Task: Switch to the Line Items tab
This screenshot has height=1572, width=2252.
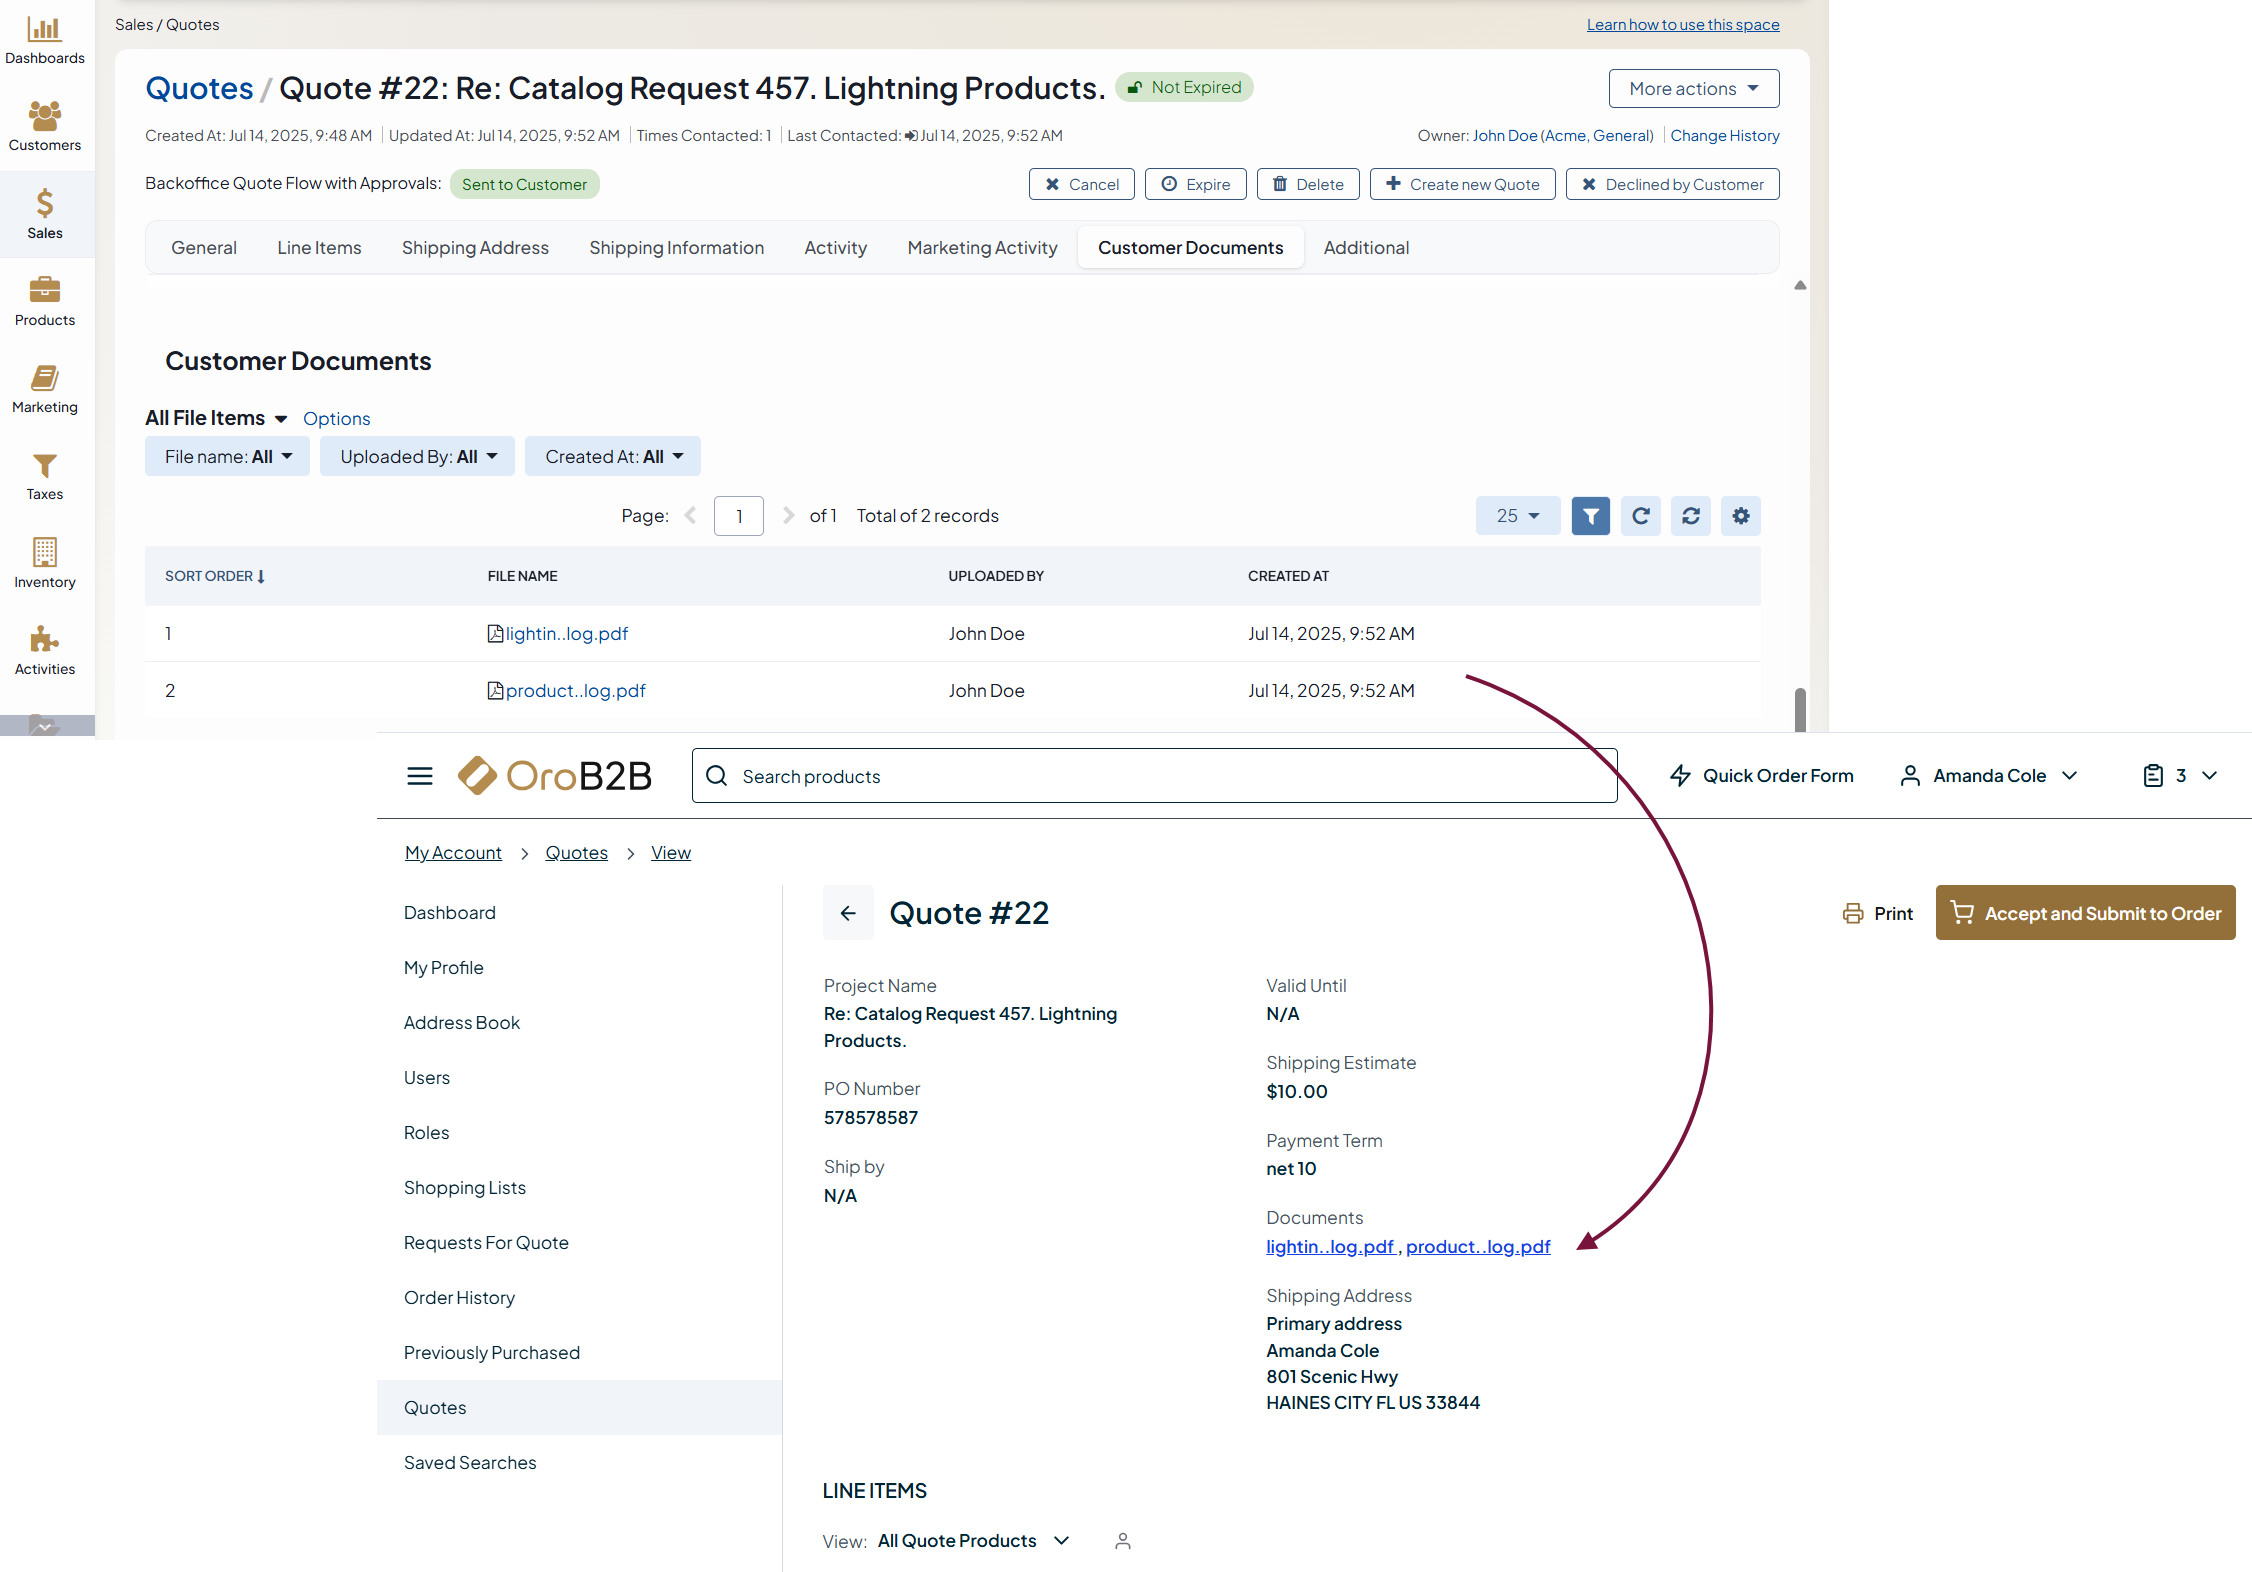Action: point(319,248)
